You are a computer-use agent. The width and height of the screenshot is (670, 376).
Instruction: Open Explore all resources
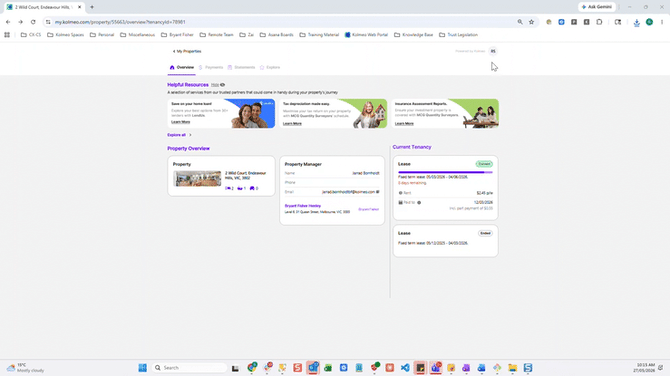[179, 135]
